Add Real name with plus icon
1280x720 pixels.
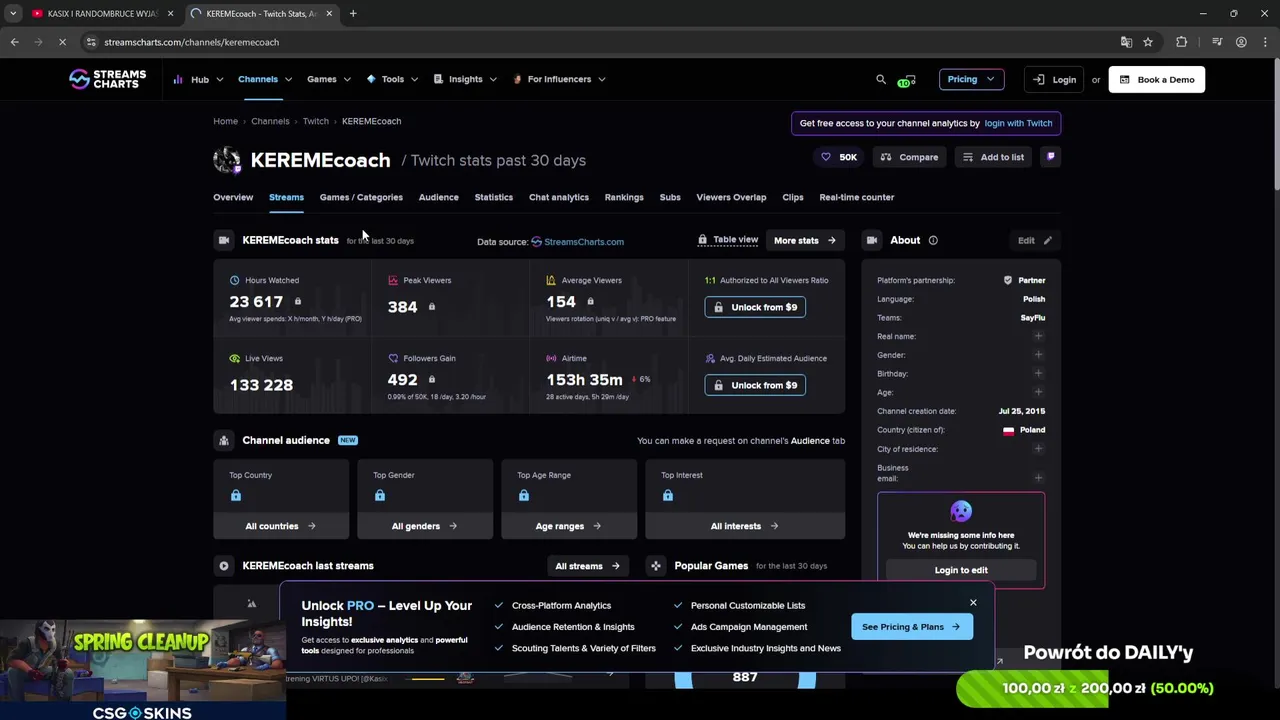pyautogui.click(x=1038, y=336)
